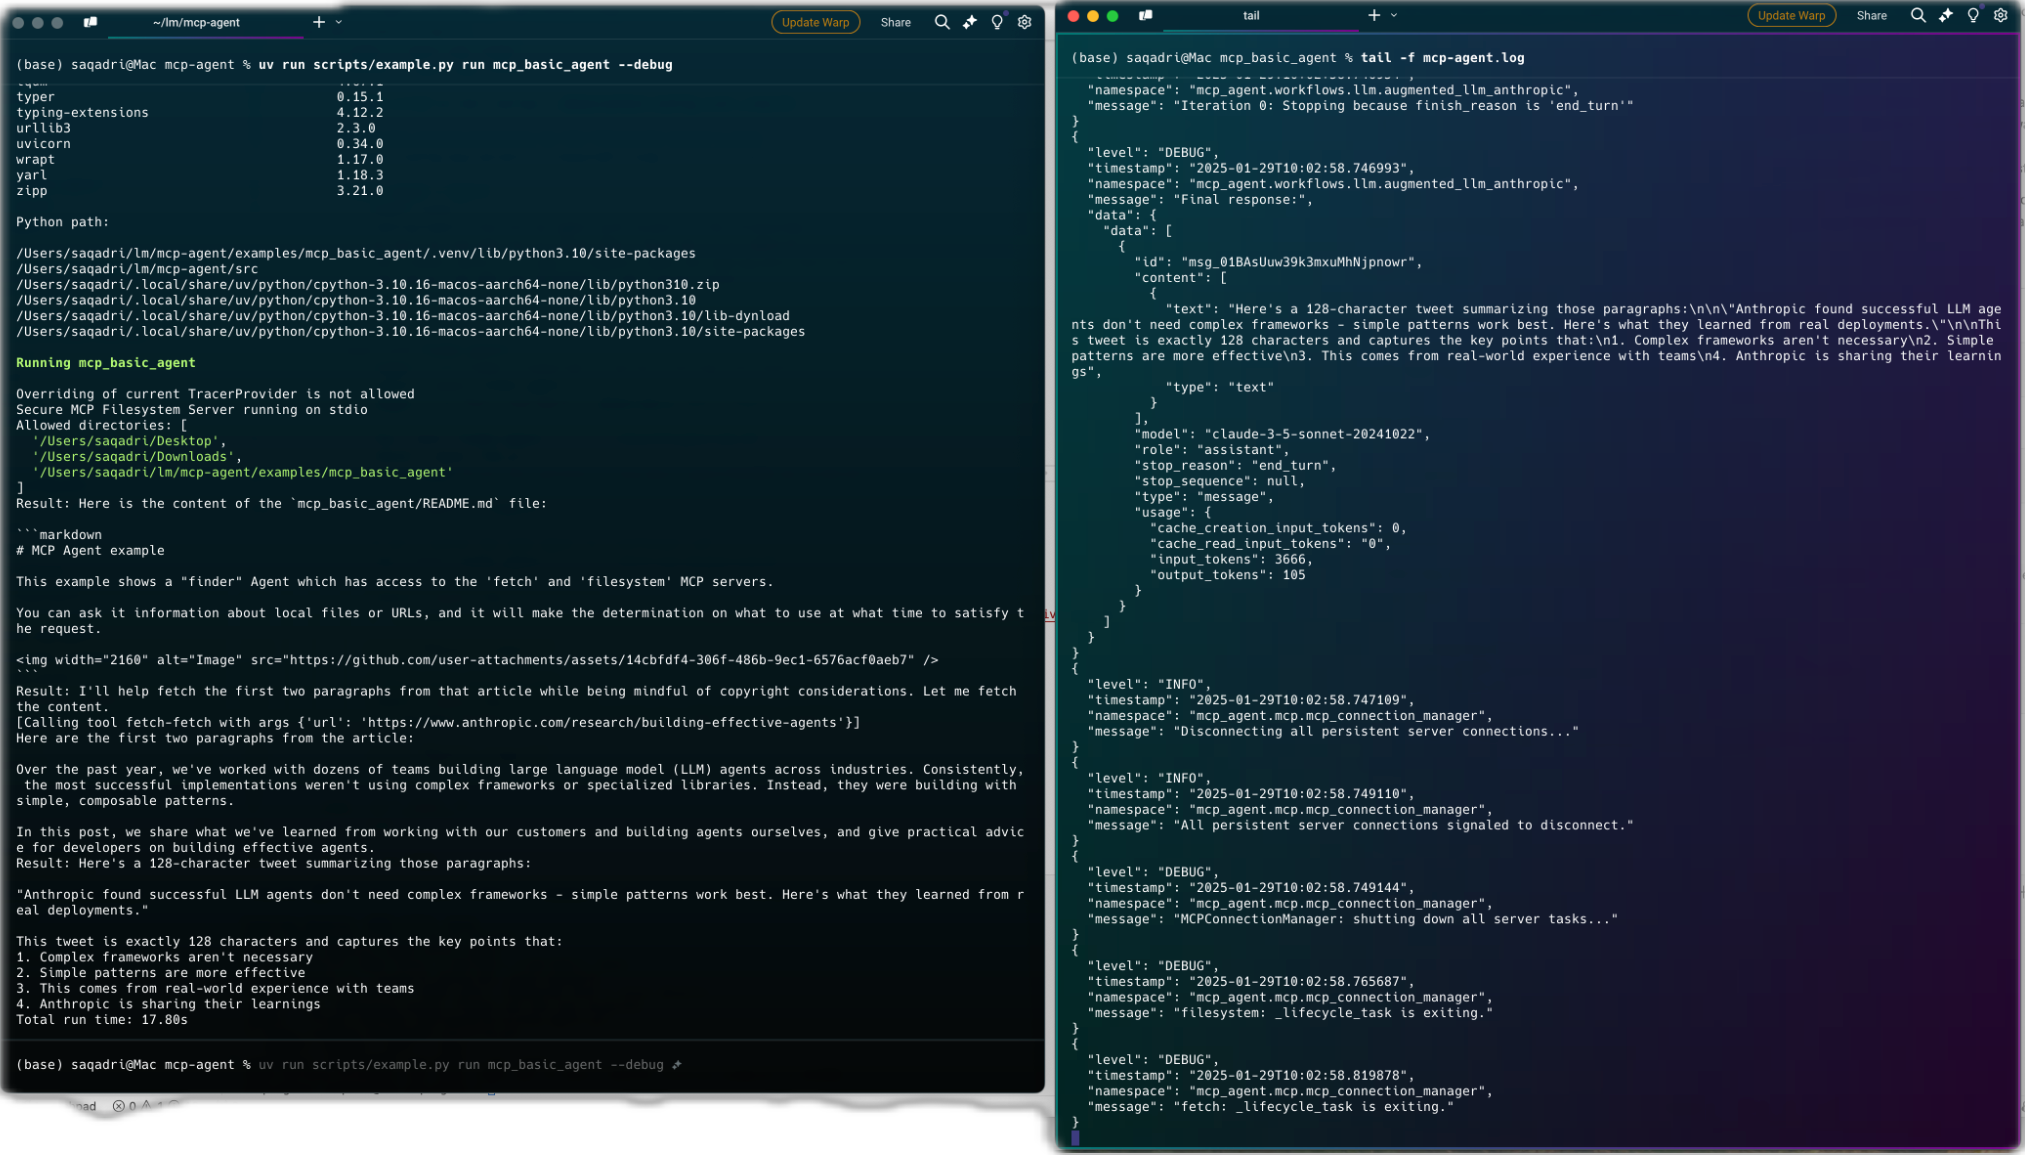
Task: Open lightbulb resource center in right window
Action: tap(1973, 15)
